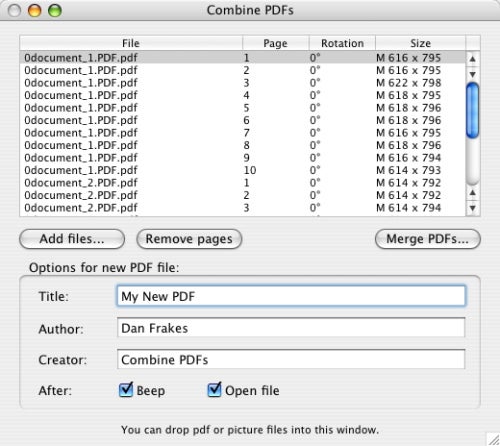Sort list by Page column header
The image size is (500, 446).
276,43
